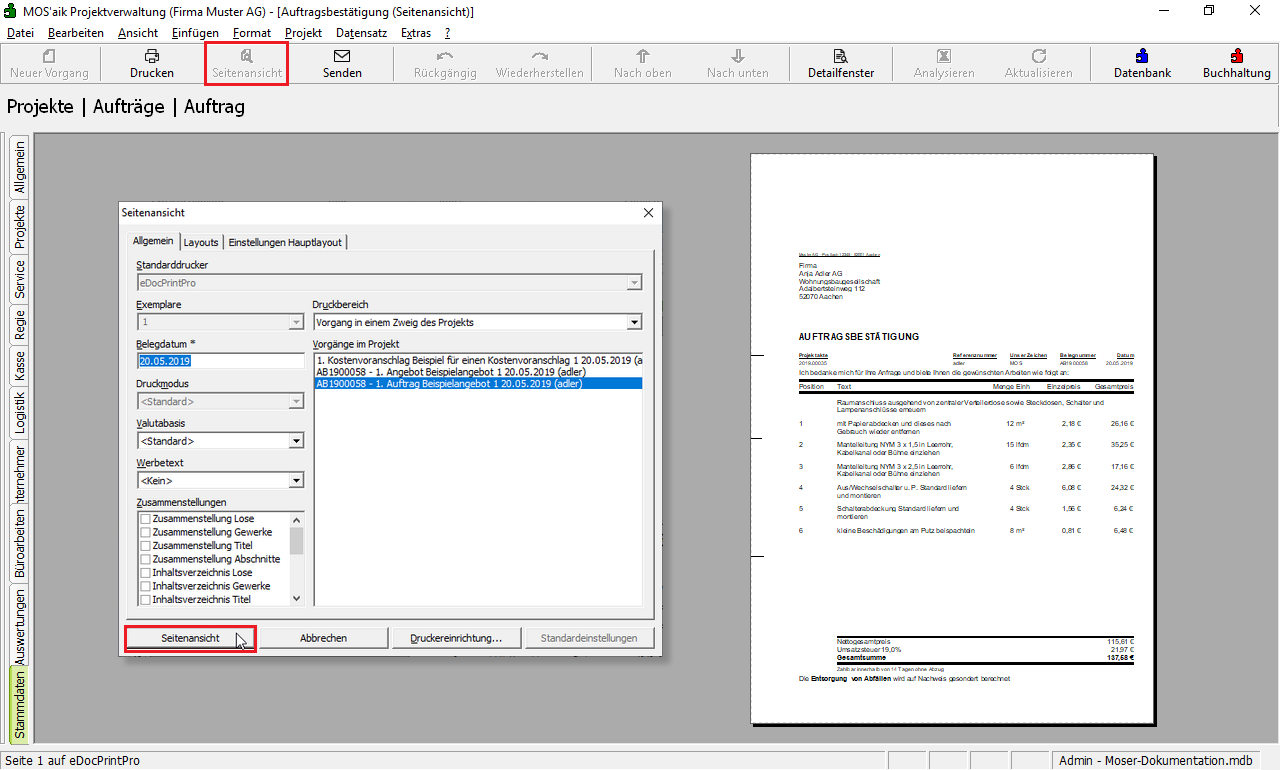
Task: Switch to the Layouts tab
Action: pyautogui.click(x=201, y=242)
